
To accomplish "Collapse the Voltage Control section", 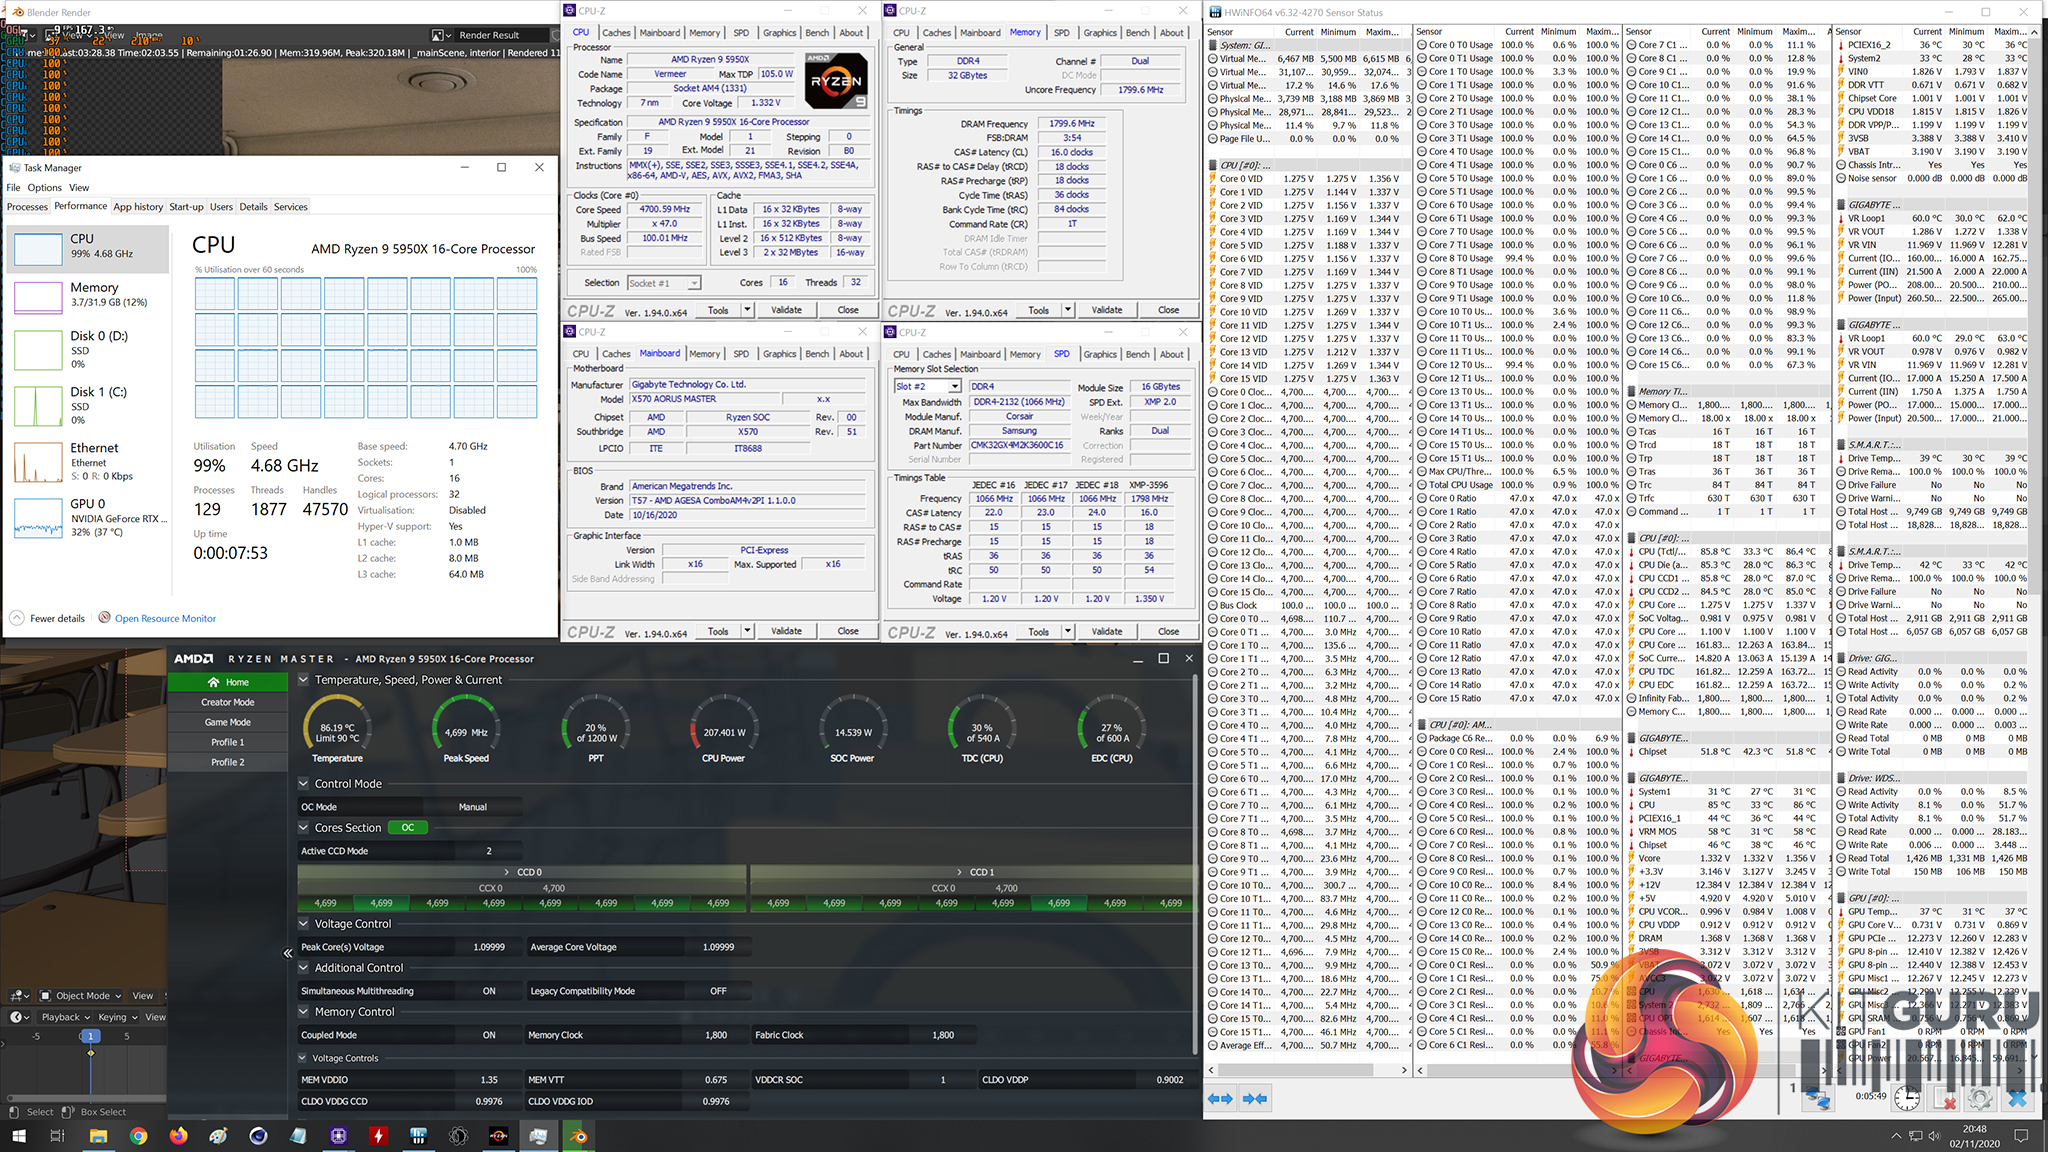I will pyautogui.click(x=304, y=924).
